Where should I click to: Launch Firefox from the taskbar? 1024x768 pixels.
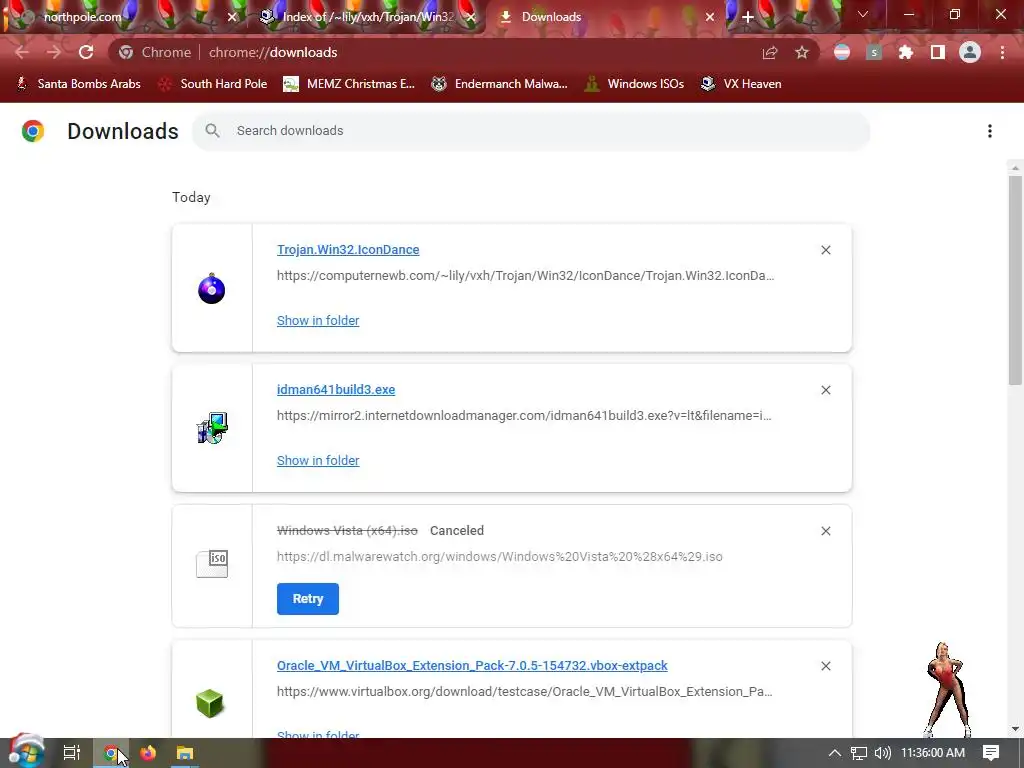[148, 753]
